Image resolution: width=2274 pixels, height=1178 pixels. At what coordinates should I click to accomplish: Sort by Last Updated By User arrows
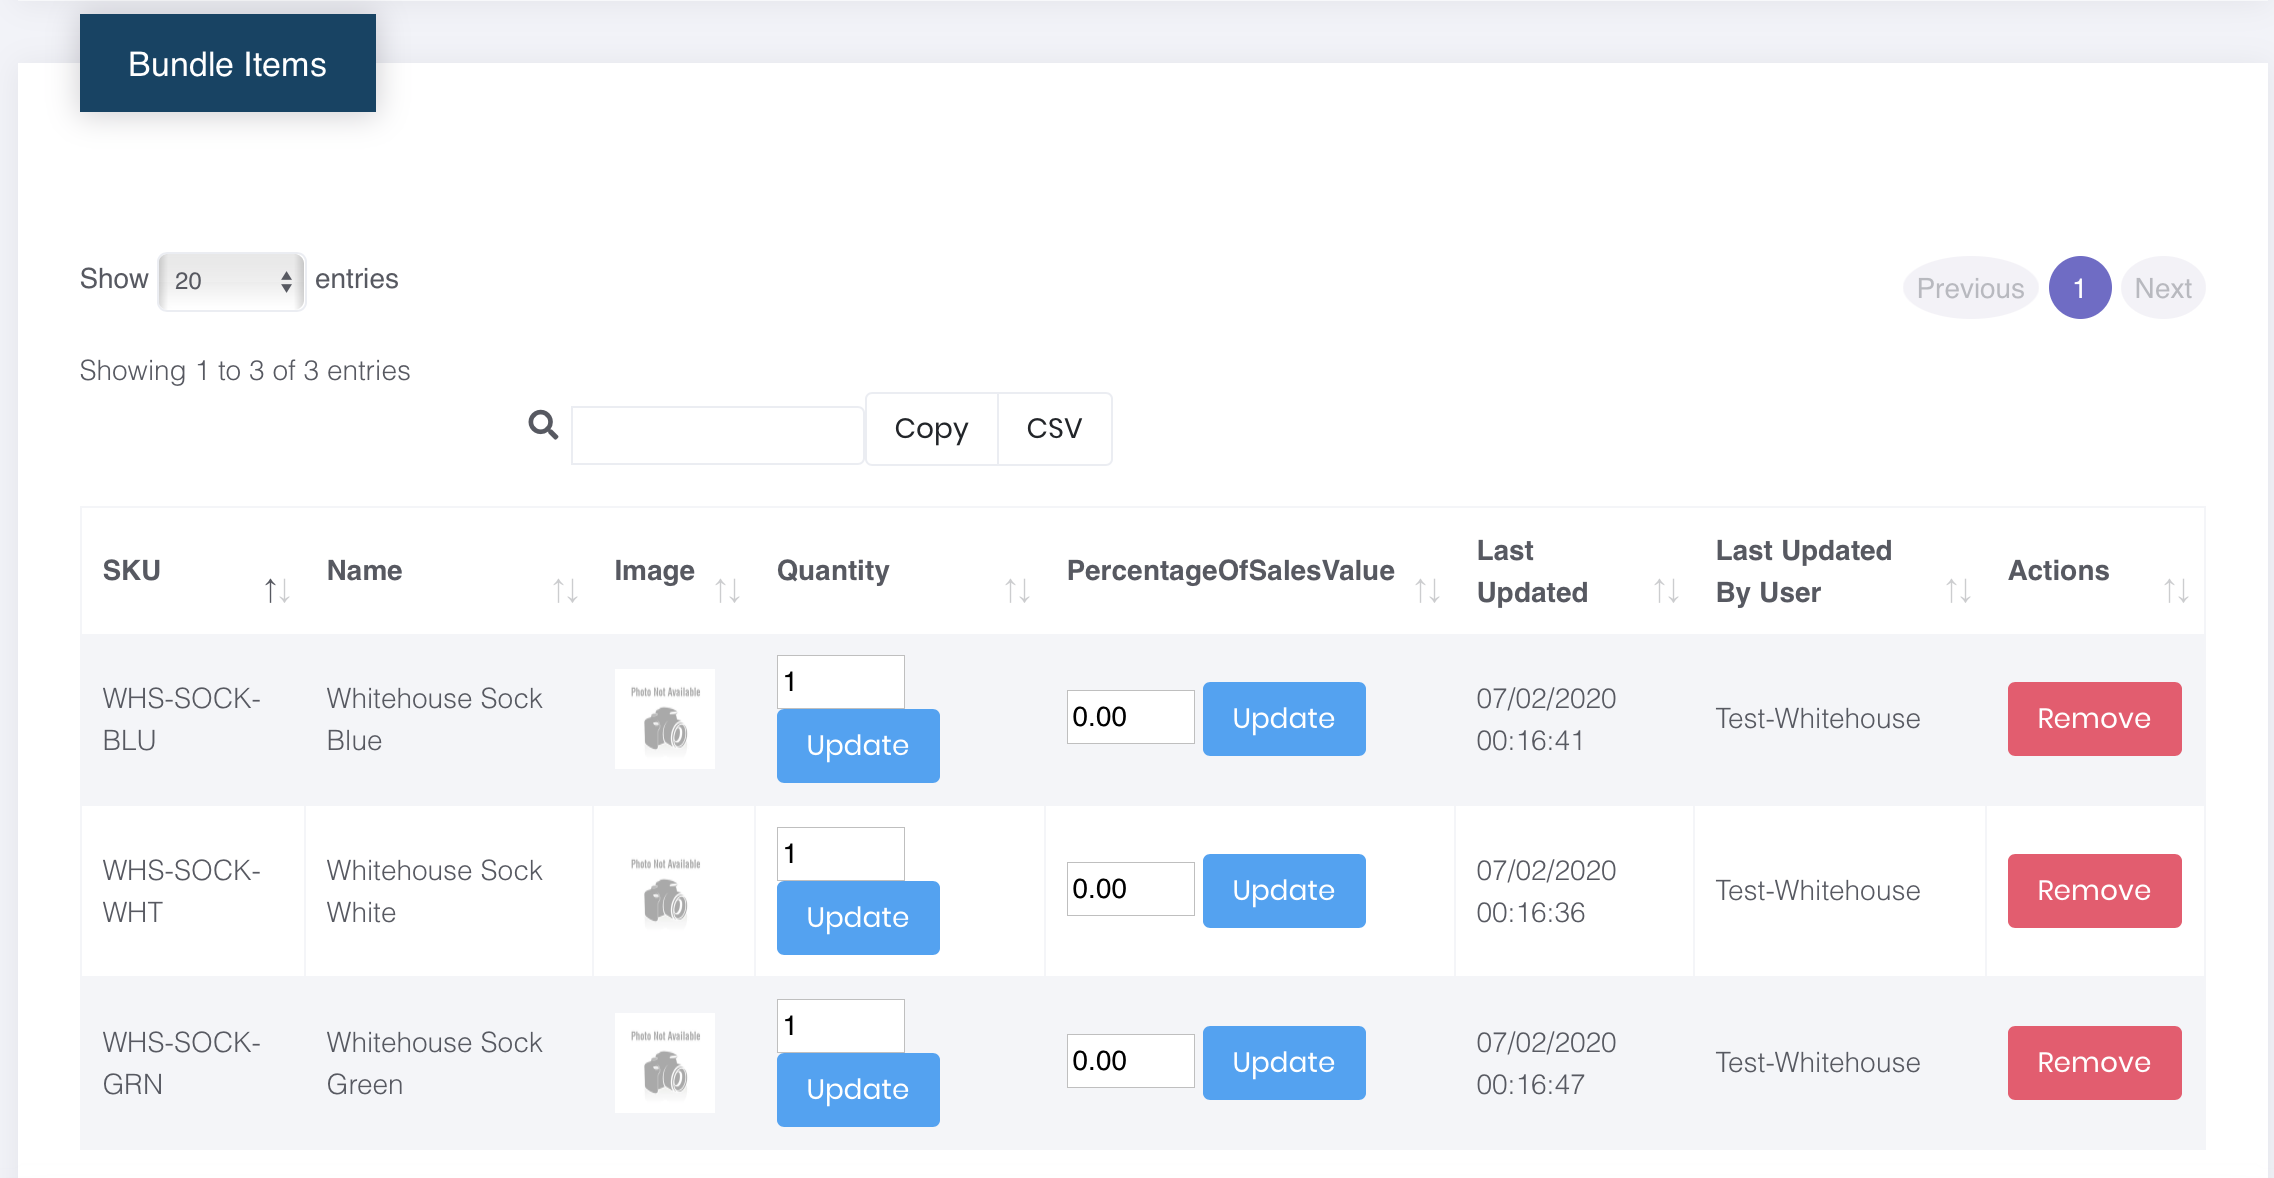[1958, 591]
